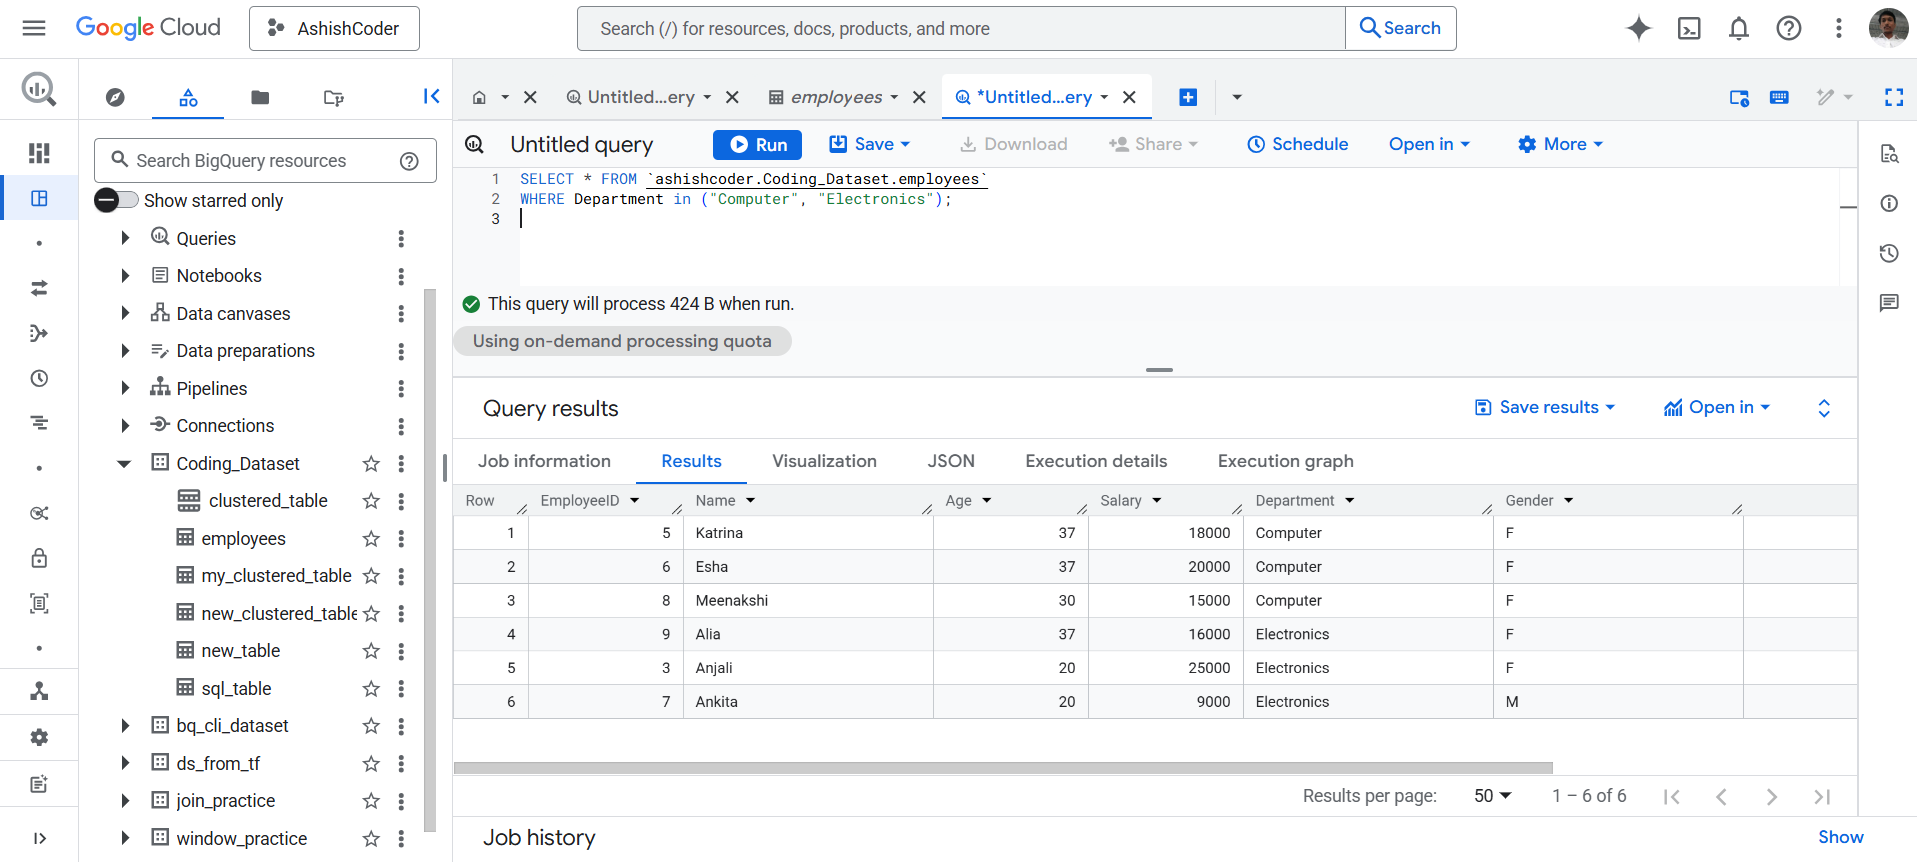Run the query
Viewport: 1917px width, 862px height.
tap(758, 144)
